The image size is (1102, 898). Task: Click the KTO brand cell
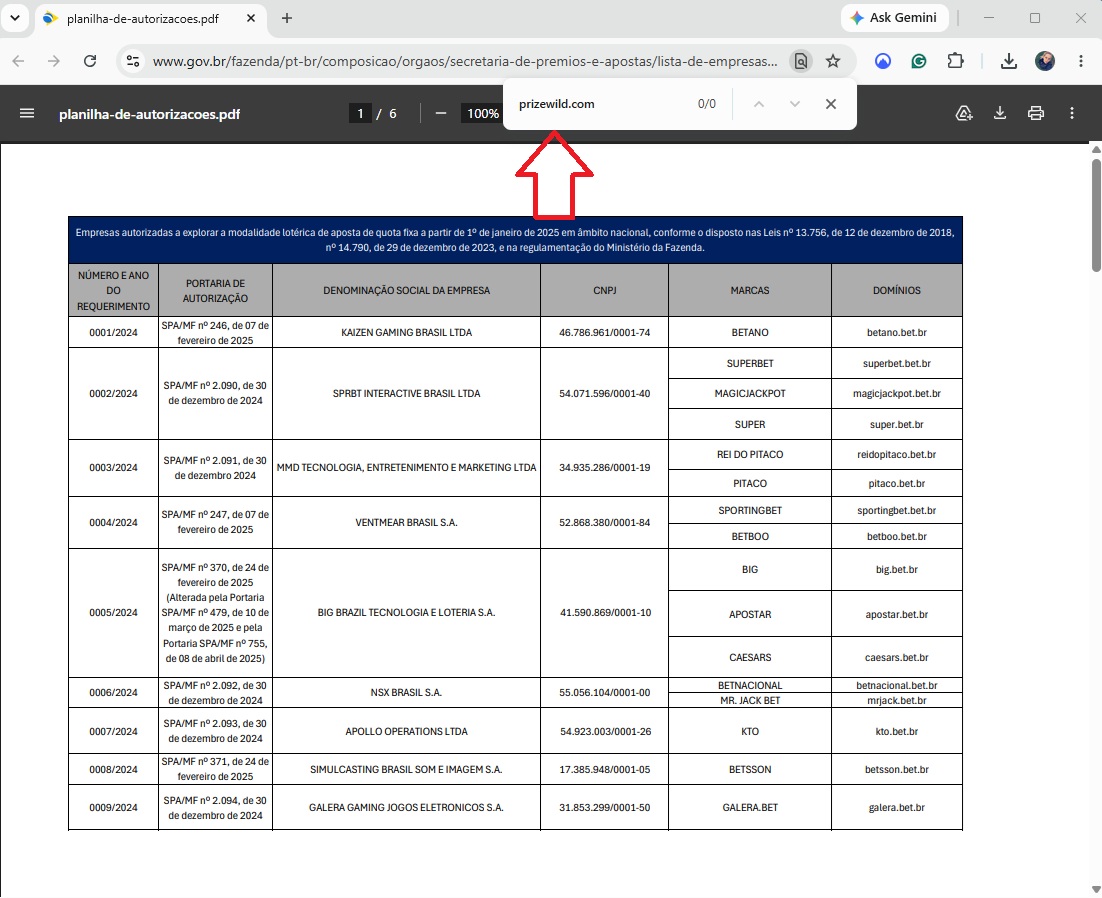(x=750, y=731)
